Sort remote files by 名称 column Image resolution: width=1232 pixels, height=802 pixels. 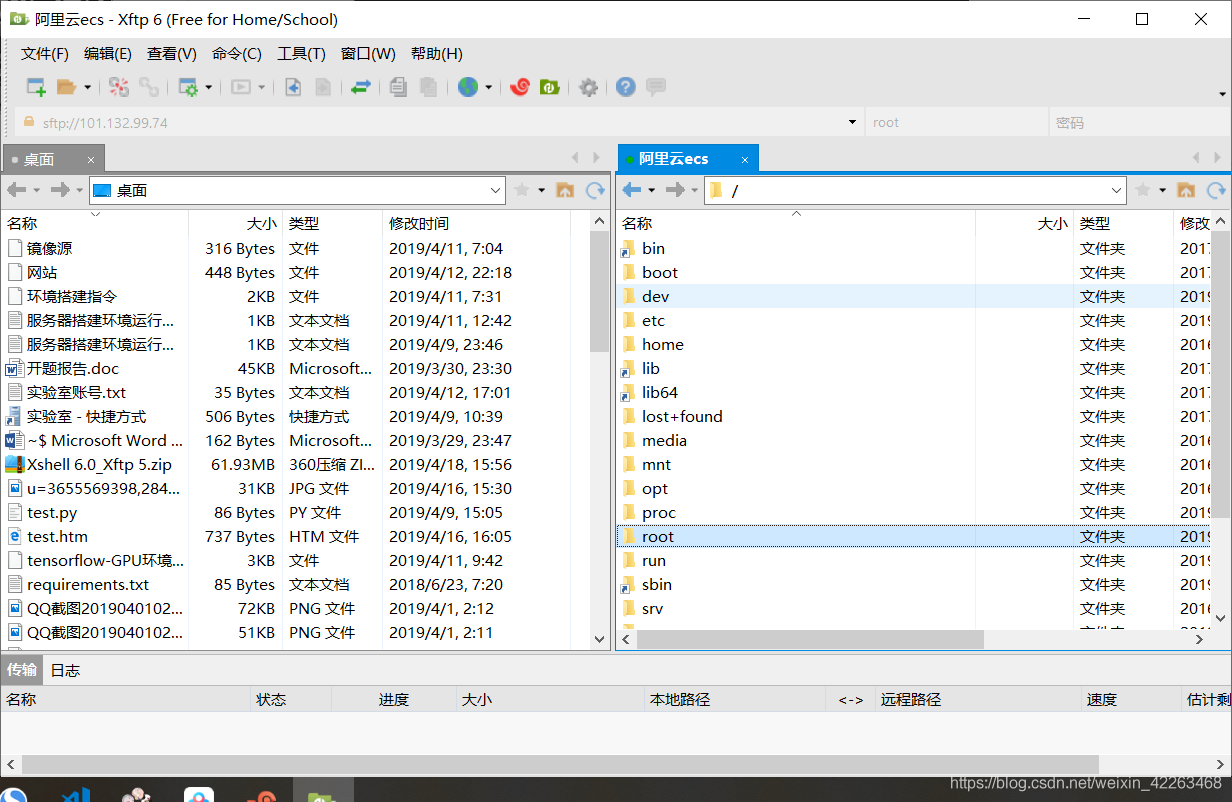tap(796, 224)
